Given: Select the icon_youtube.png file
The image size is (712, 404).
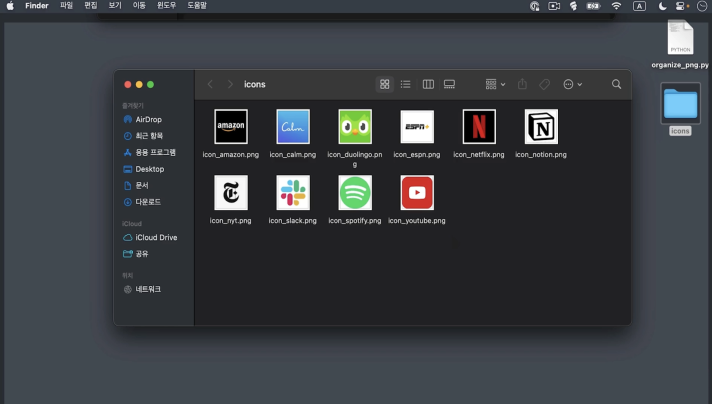Looking at the screenshot, I should pyautogui.click(x=417, y=192).
